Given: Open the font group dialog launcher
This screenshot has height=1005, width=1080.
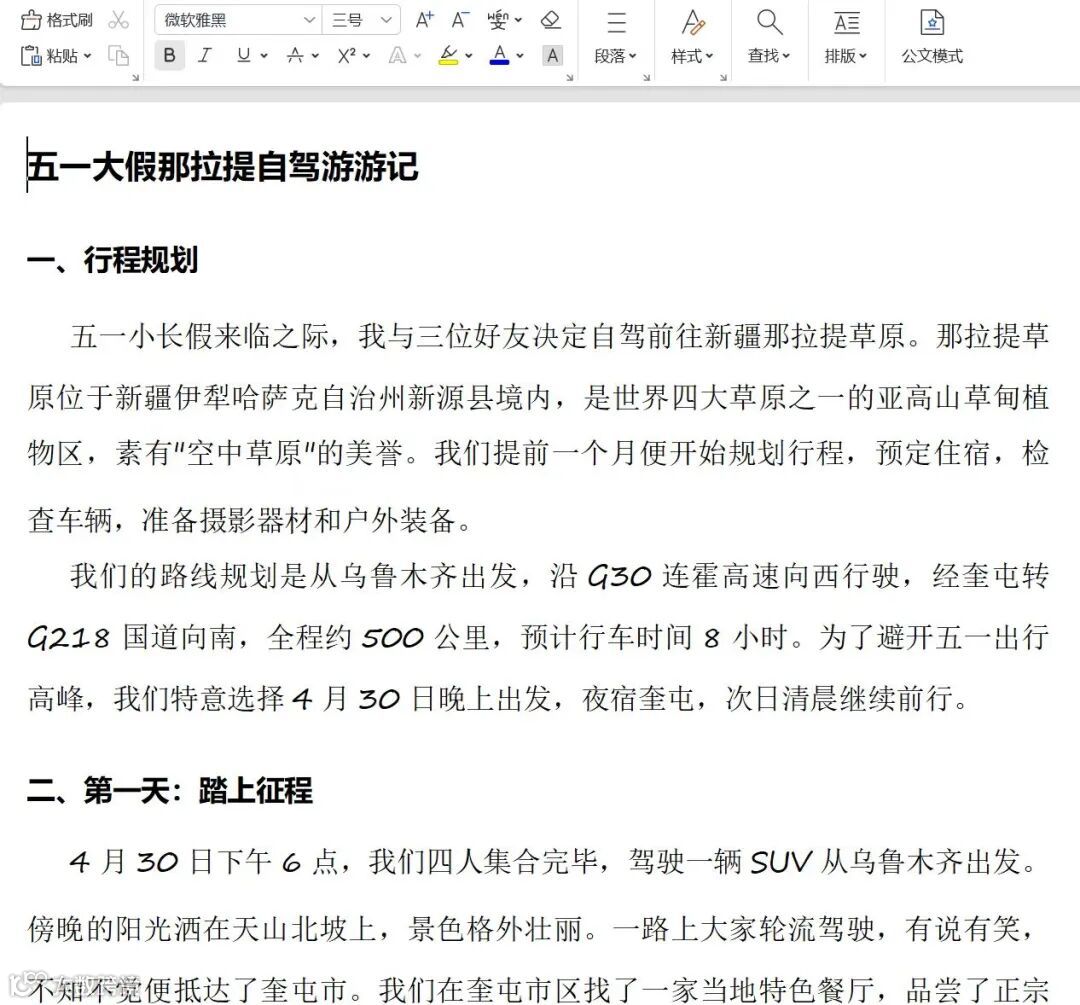Looking at the screenshot, I should (x=570, y=78).
